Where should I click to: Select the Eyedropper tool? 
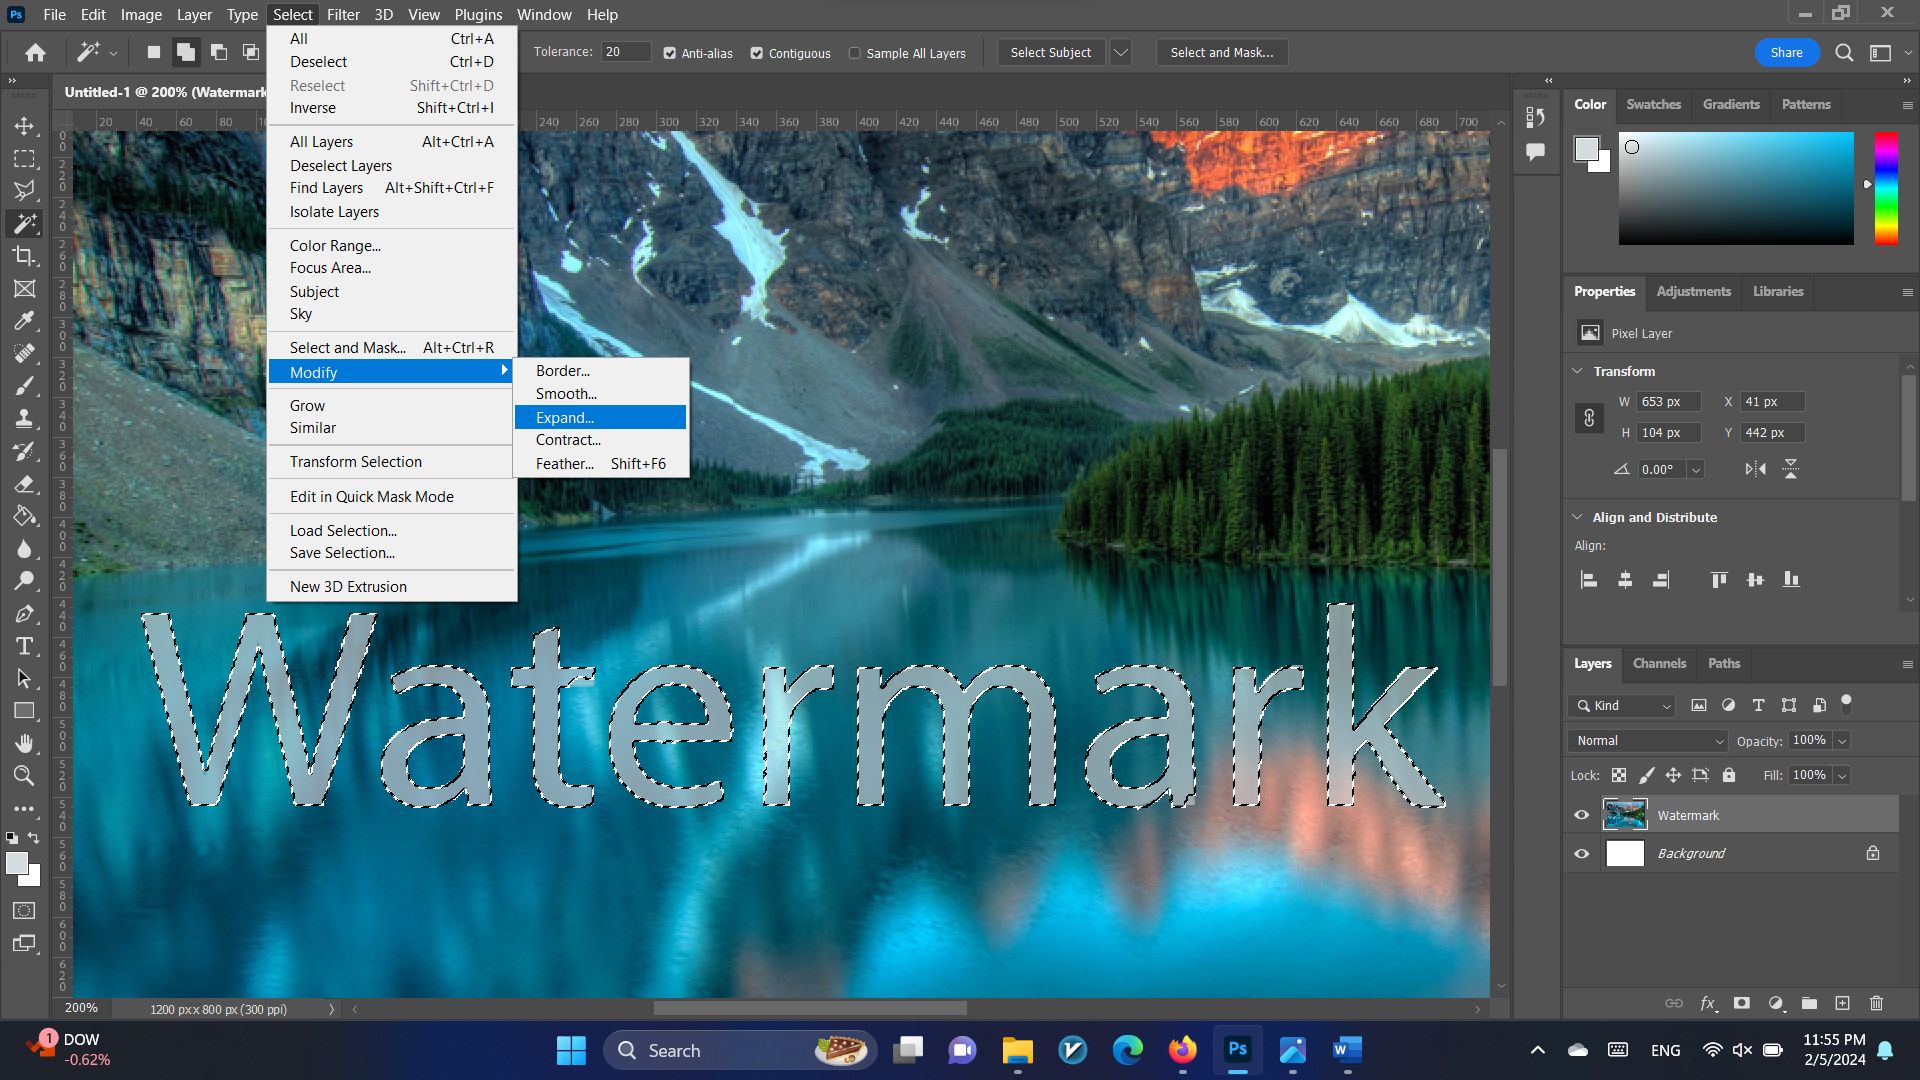(x=24, y=321)
